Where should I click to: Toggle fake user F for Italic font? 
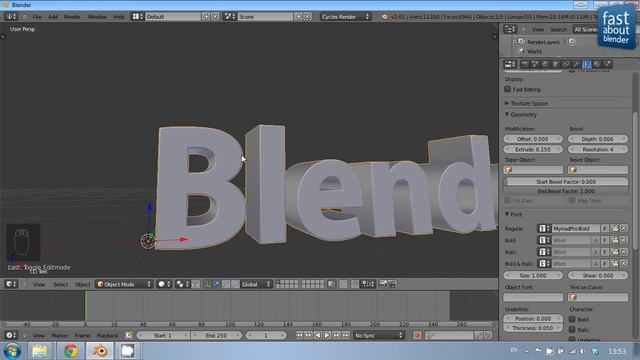coord(605,252)
